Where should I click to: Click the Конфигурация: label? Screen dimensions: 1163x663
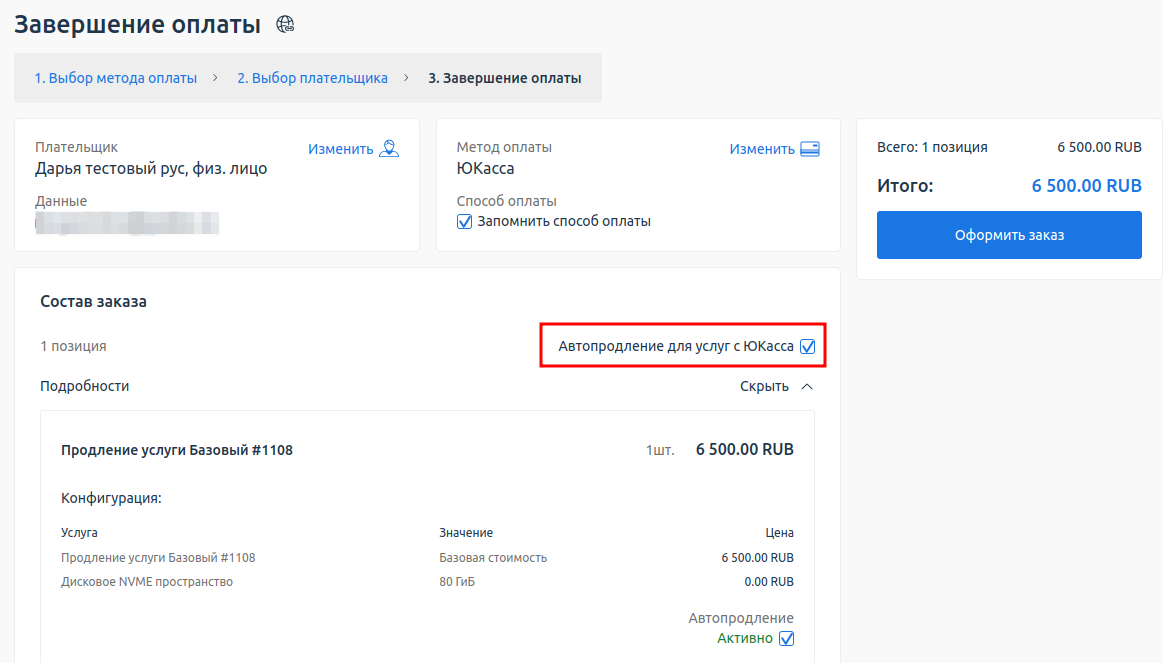tap(111, 498)
